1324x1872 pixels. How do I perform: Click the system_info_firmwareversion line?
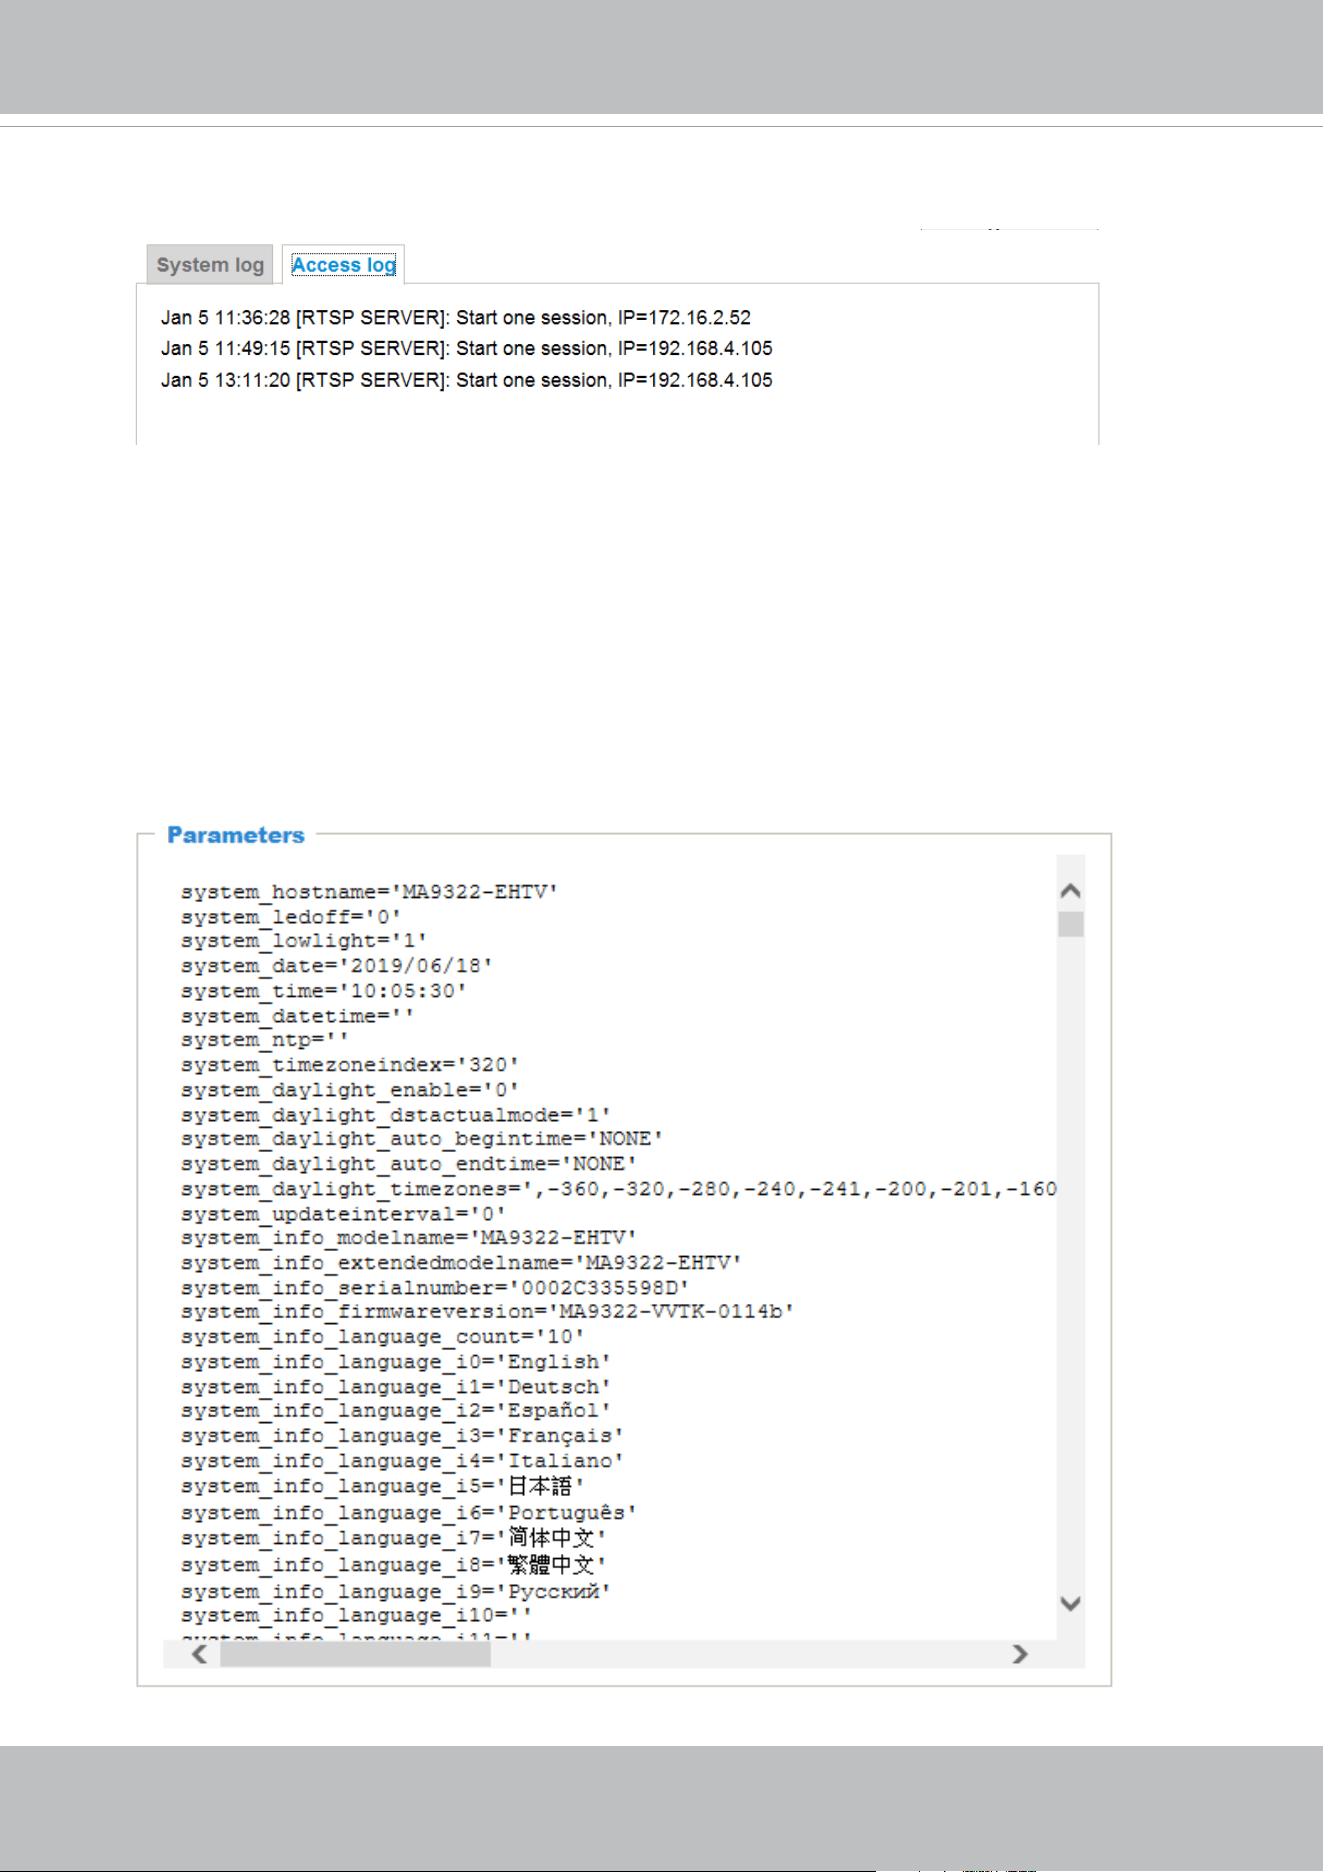pyautogui.click(x=487, y=1312)
